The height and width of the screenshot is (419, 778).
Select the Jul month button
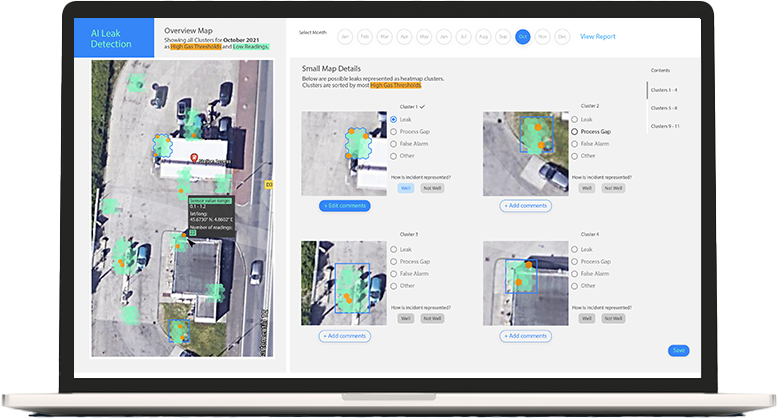(x=463, y=37)
